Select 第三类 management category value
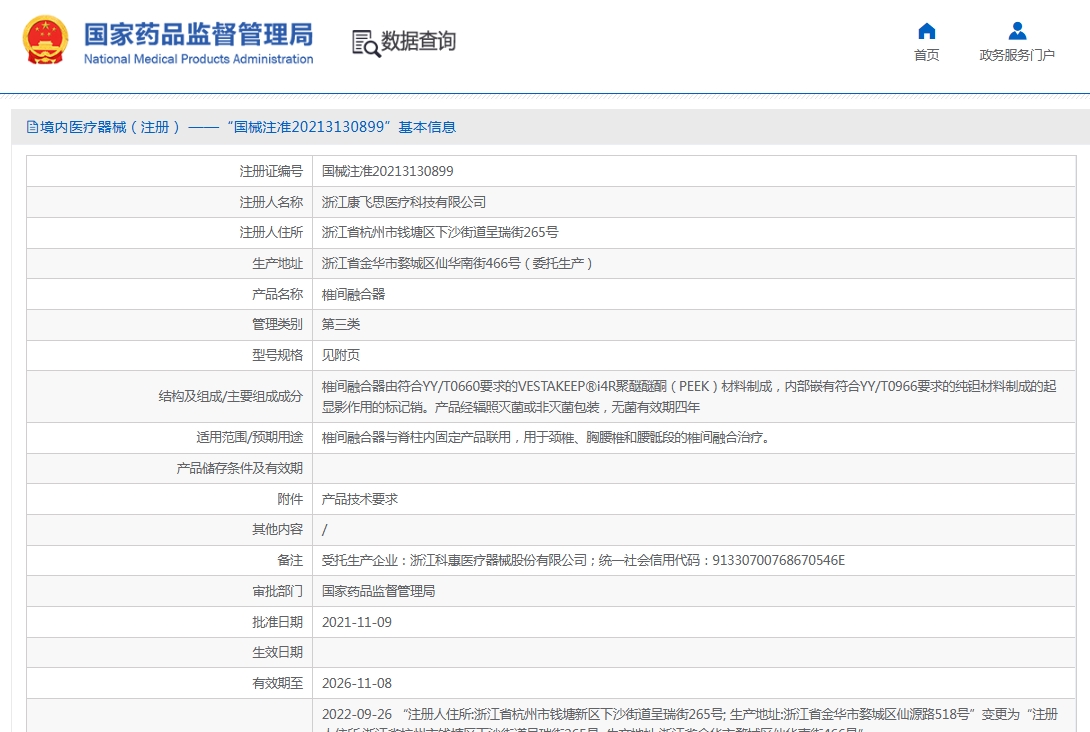This screenshot has width=1090, height=732. (x=341, y=325)
